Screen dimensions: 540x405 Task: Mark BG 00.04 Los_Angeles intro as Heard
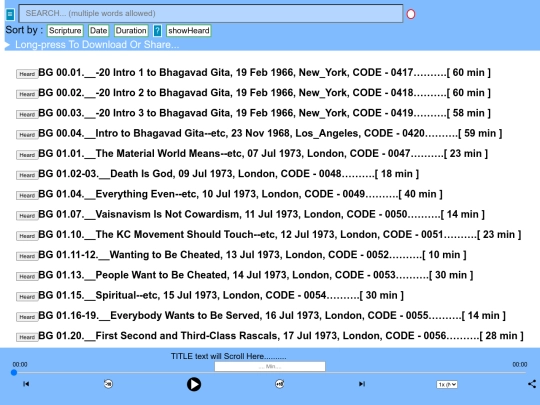tap(27, 135)
